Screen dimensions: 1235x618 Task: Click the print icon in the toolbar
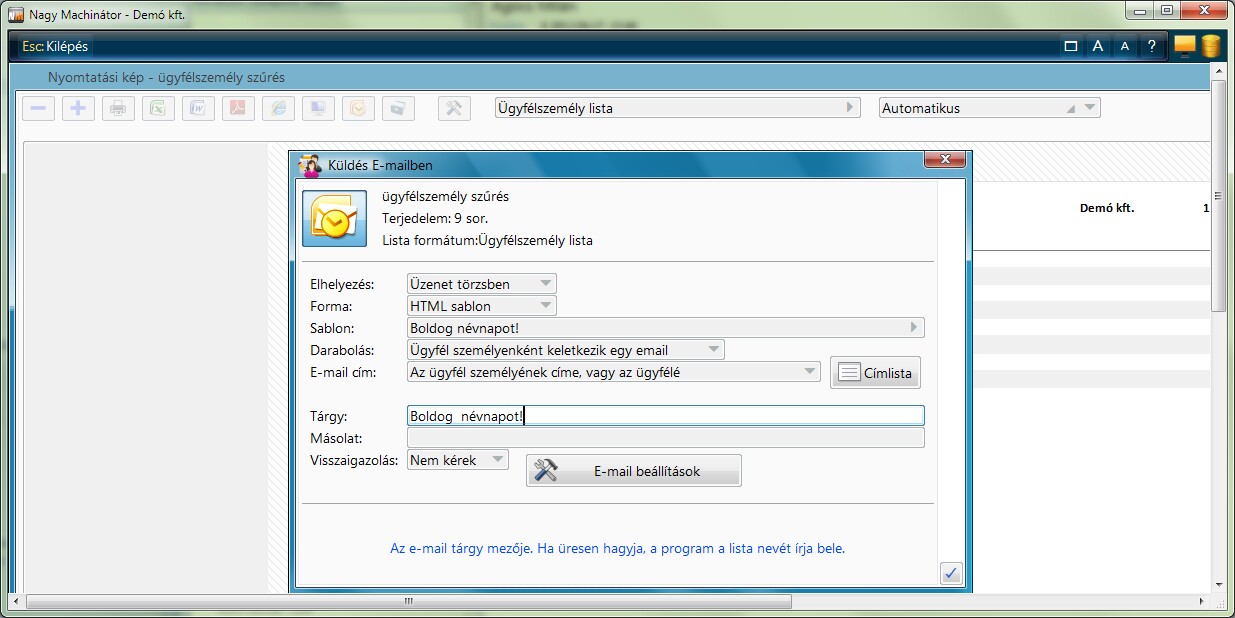(x=118, y=108)
